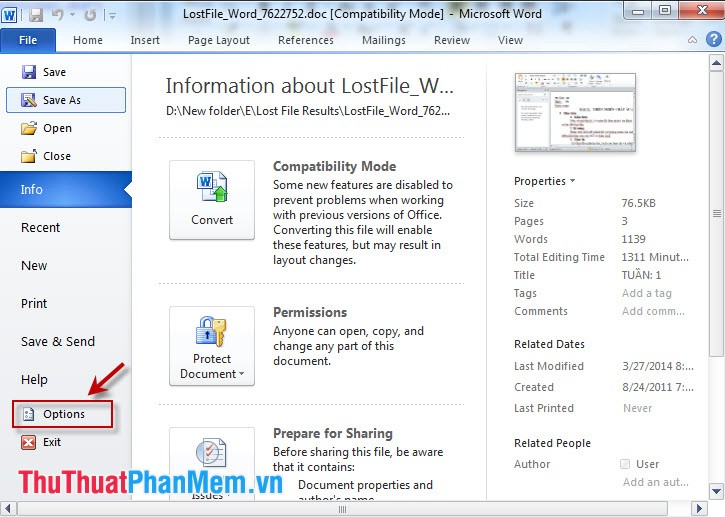The width and height of the screenshot is (725, 517).
Task: Click the vertical scrollbar thumb
Action: click(x=716, y=214)
